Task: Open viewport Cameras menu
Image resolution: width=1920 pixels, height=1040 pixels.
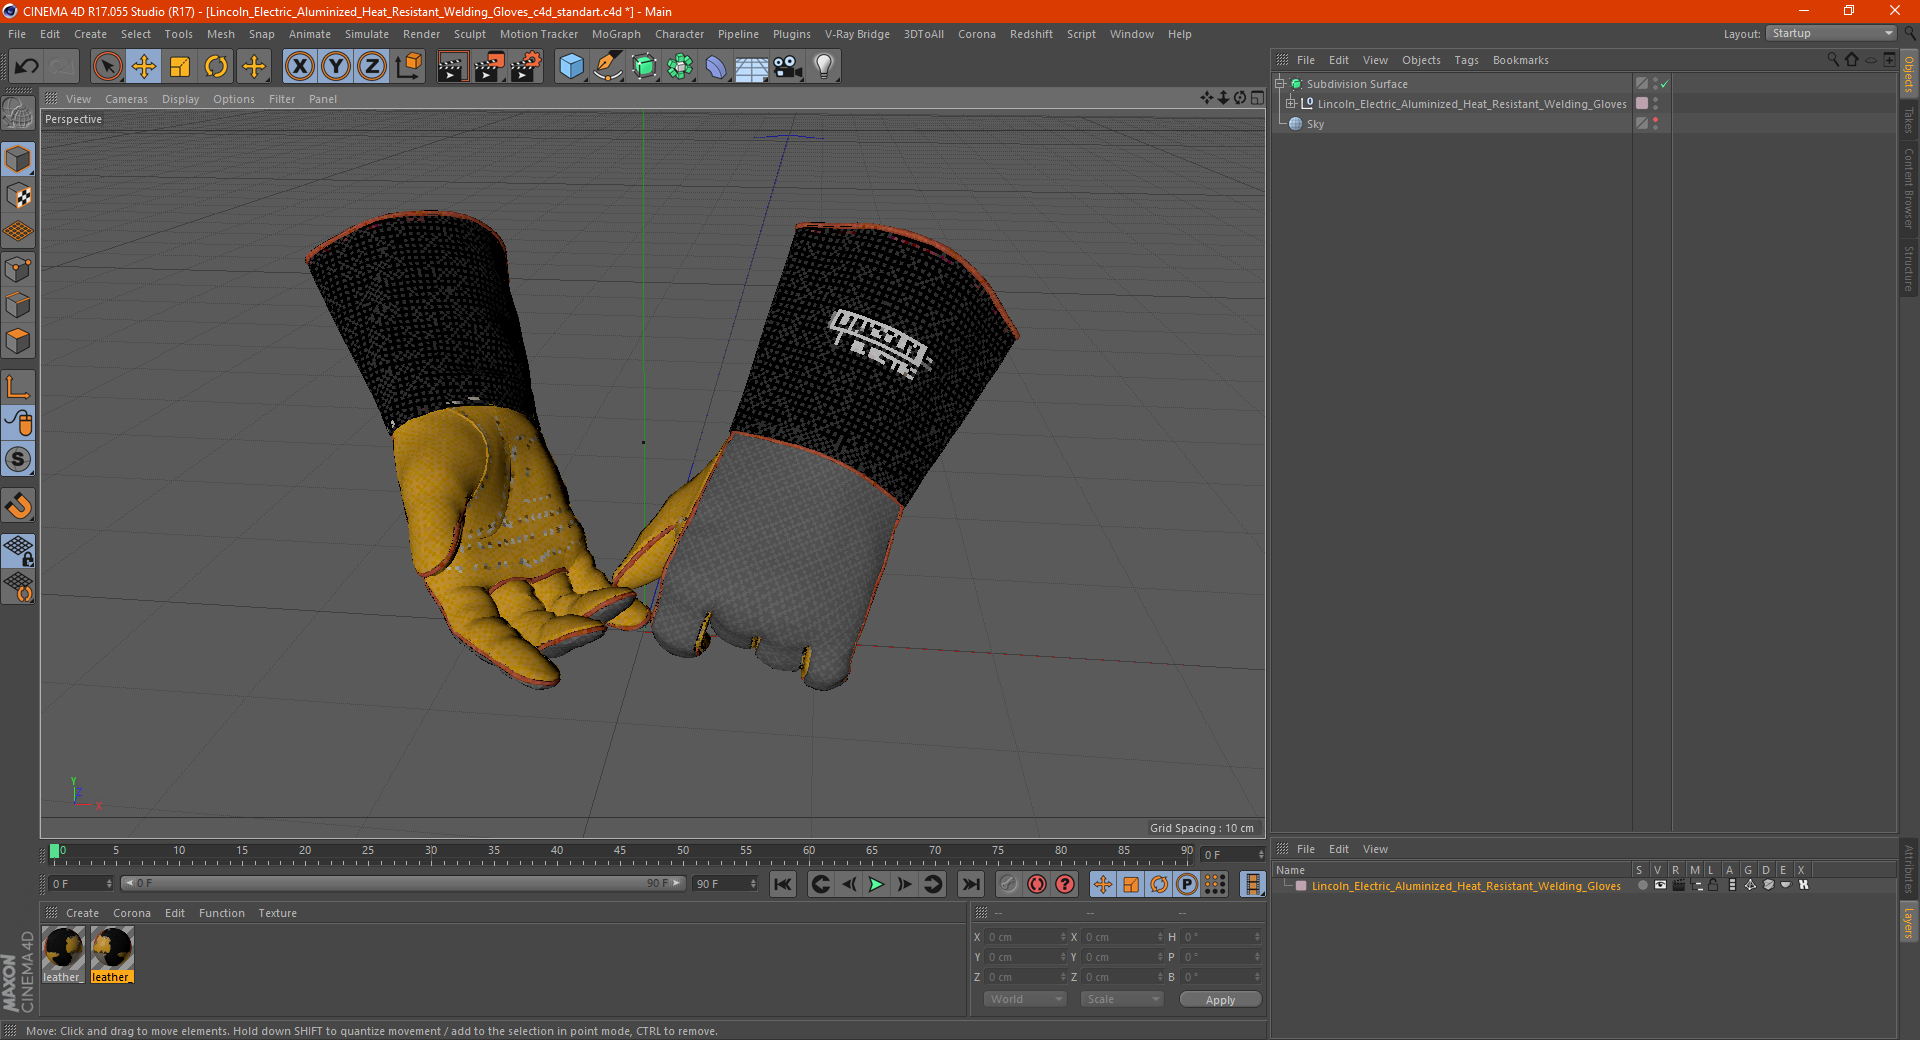Action: (126, 99)
